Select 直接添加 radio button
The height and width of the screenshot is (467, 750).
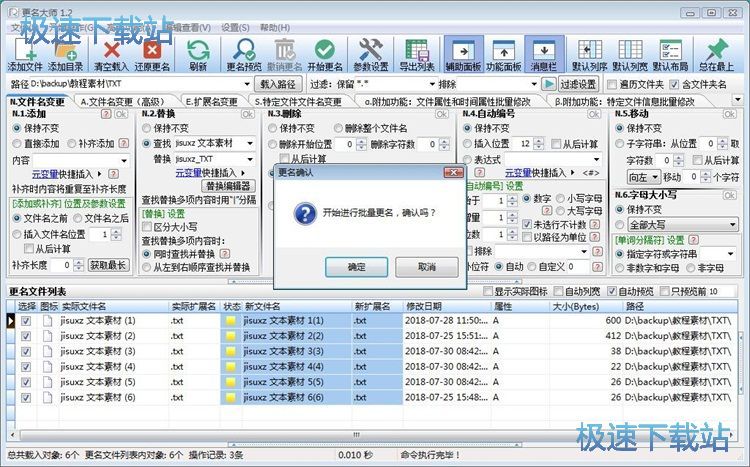tap(17, 144)
